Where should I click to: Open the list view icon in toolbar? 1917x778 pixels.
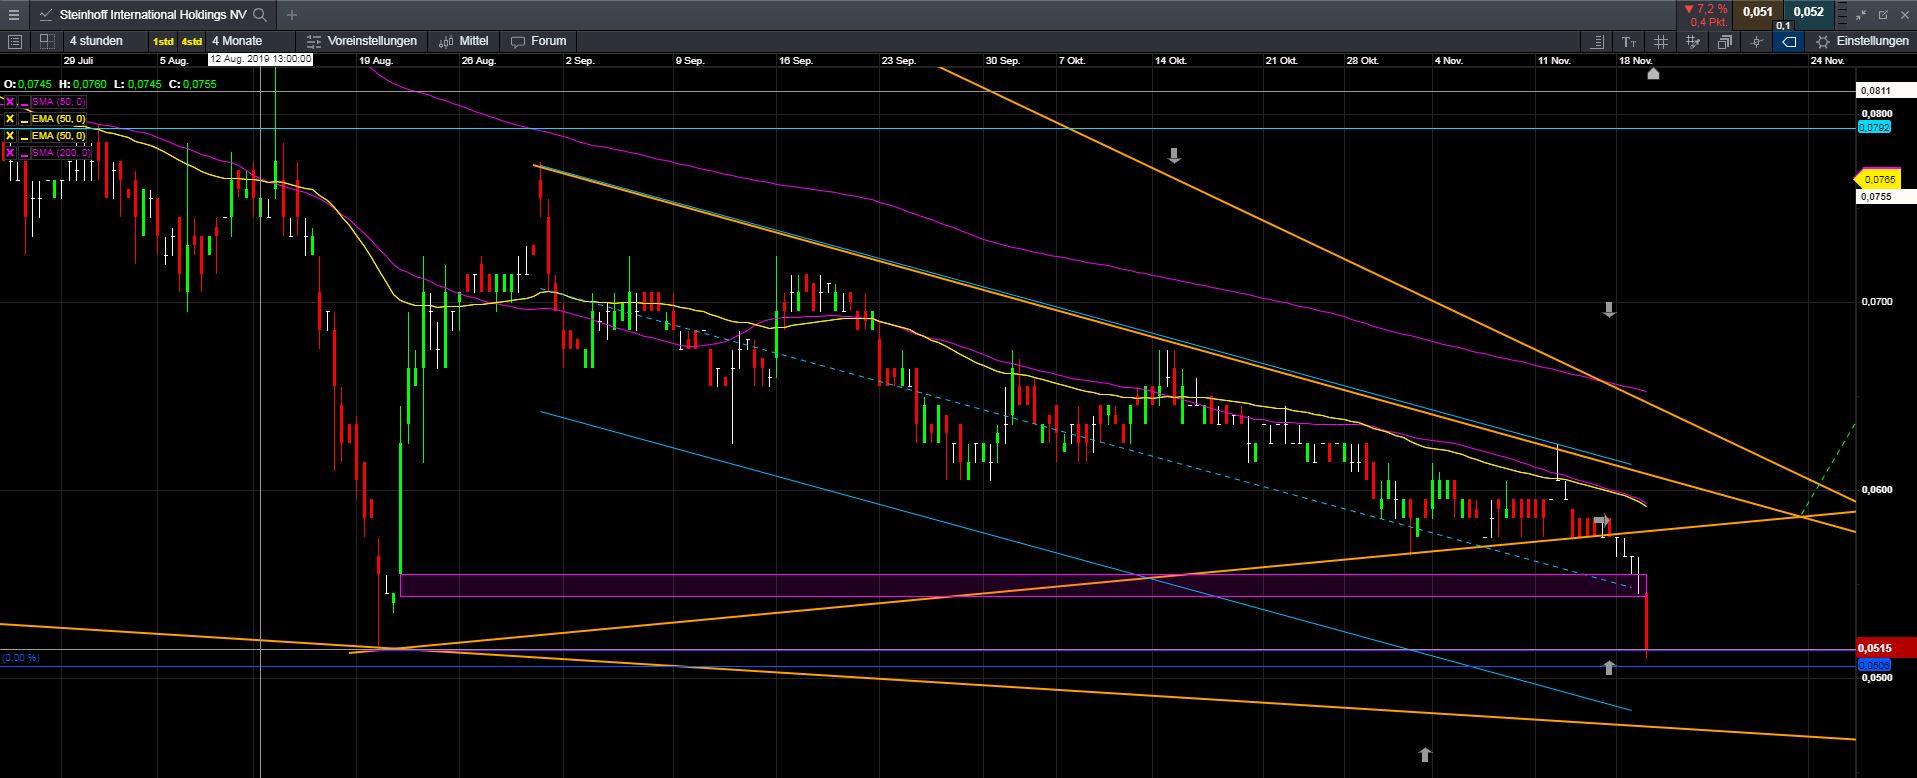point(14,41)
